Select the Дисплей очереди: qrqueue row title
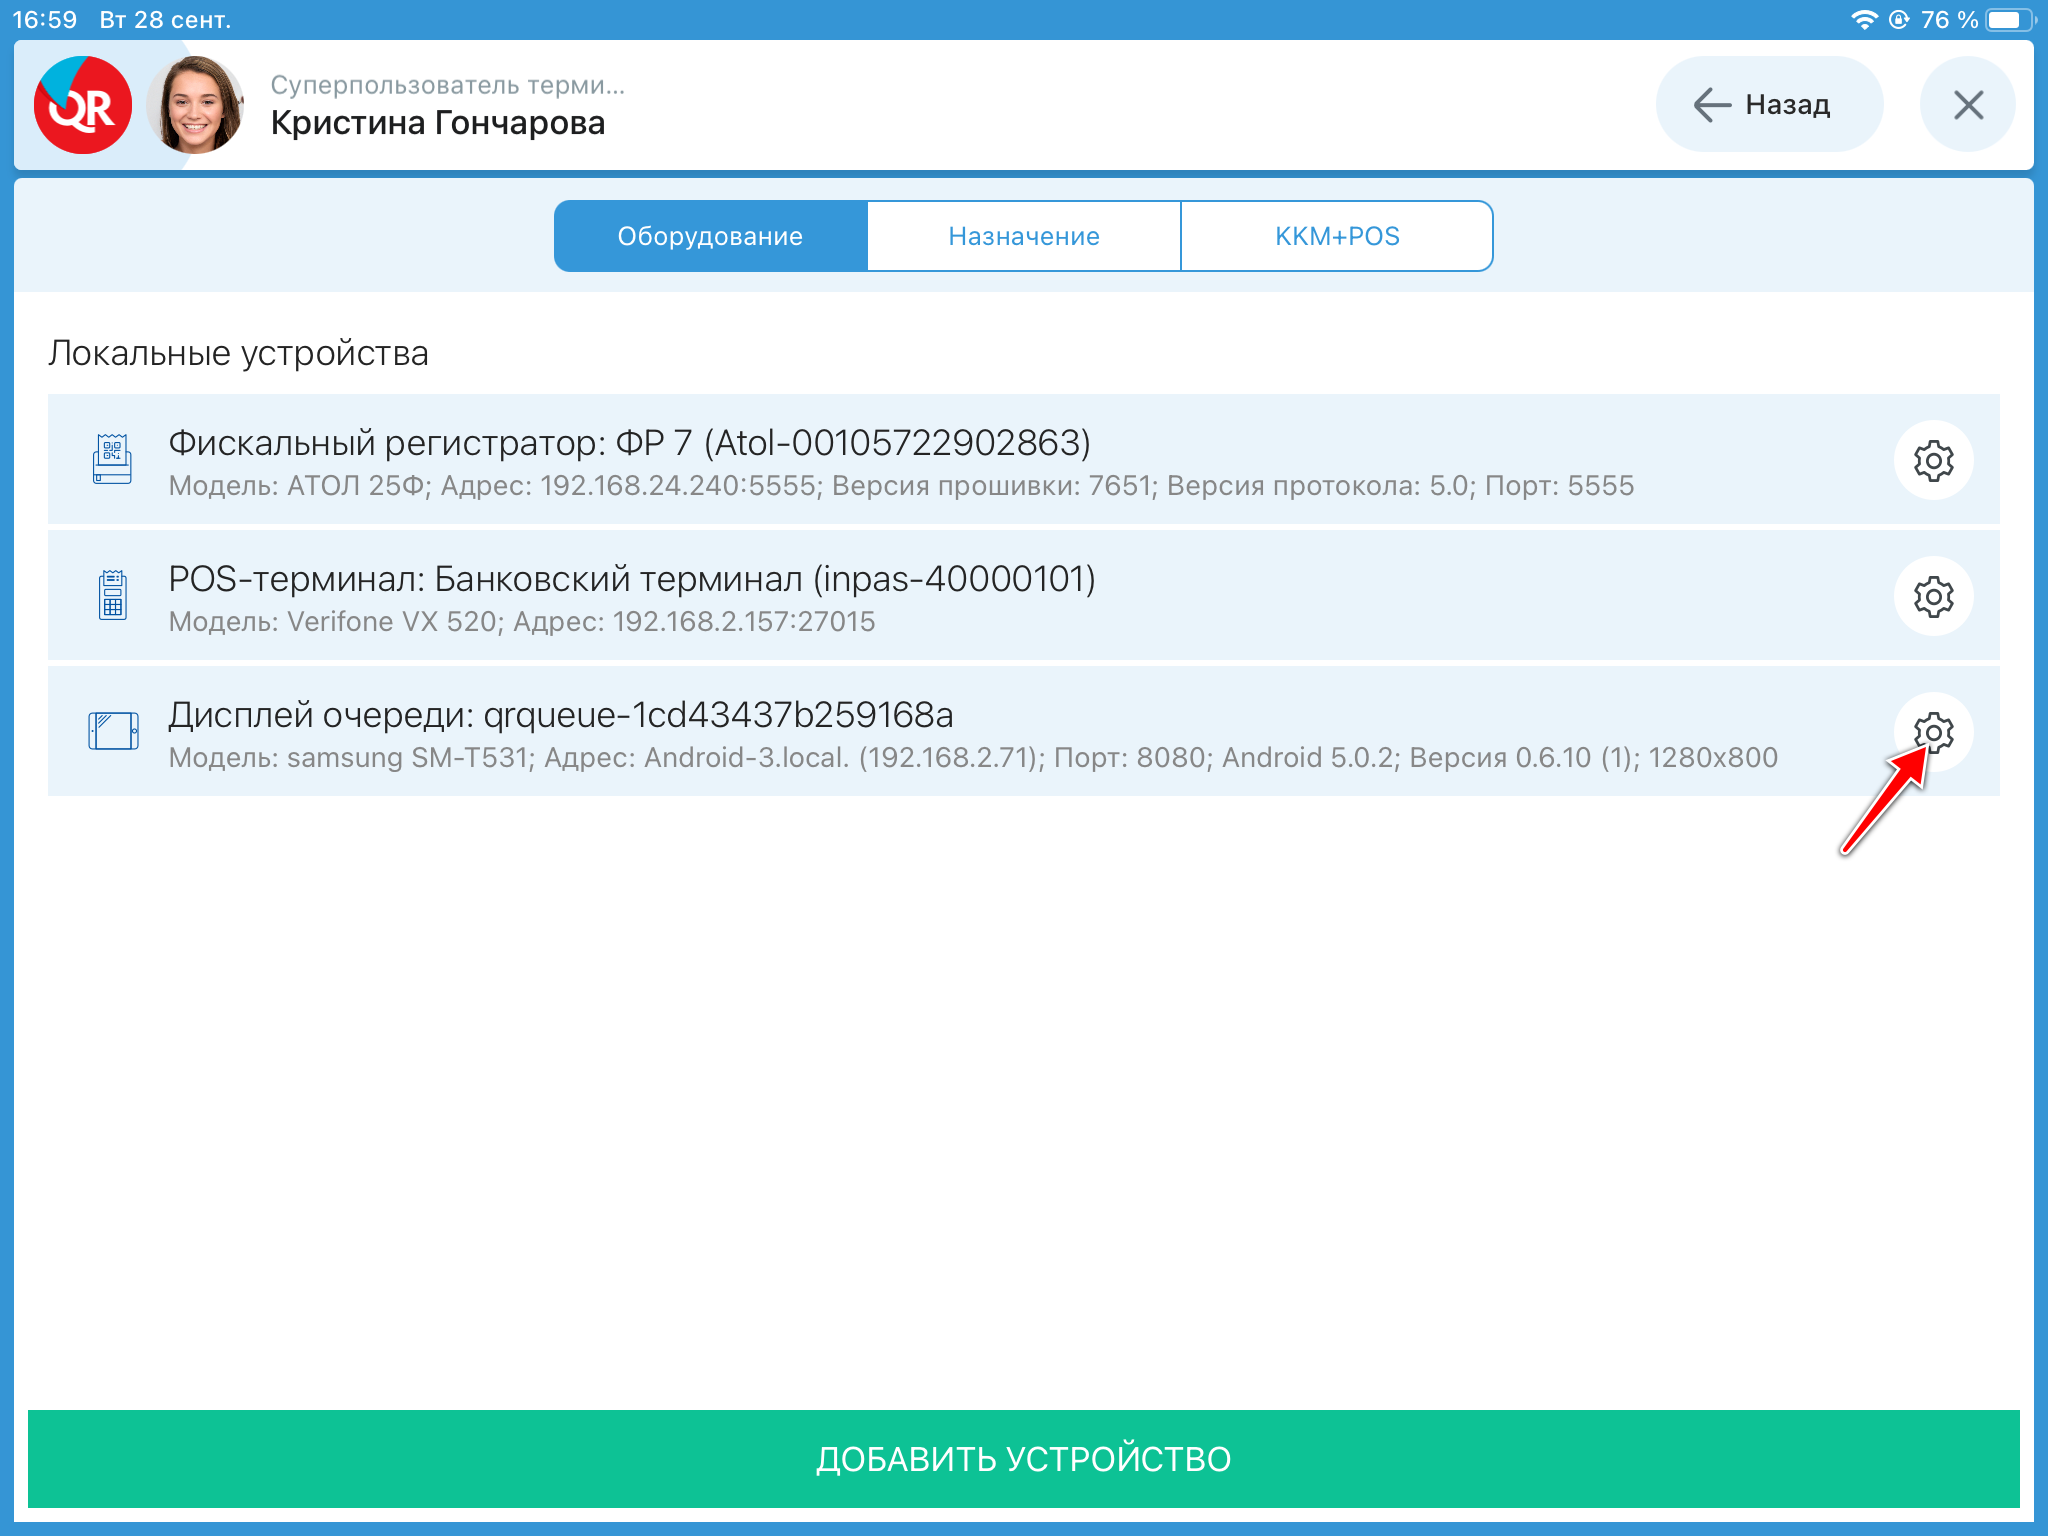 561,715
